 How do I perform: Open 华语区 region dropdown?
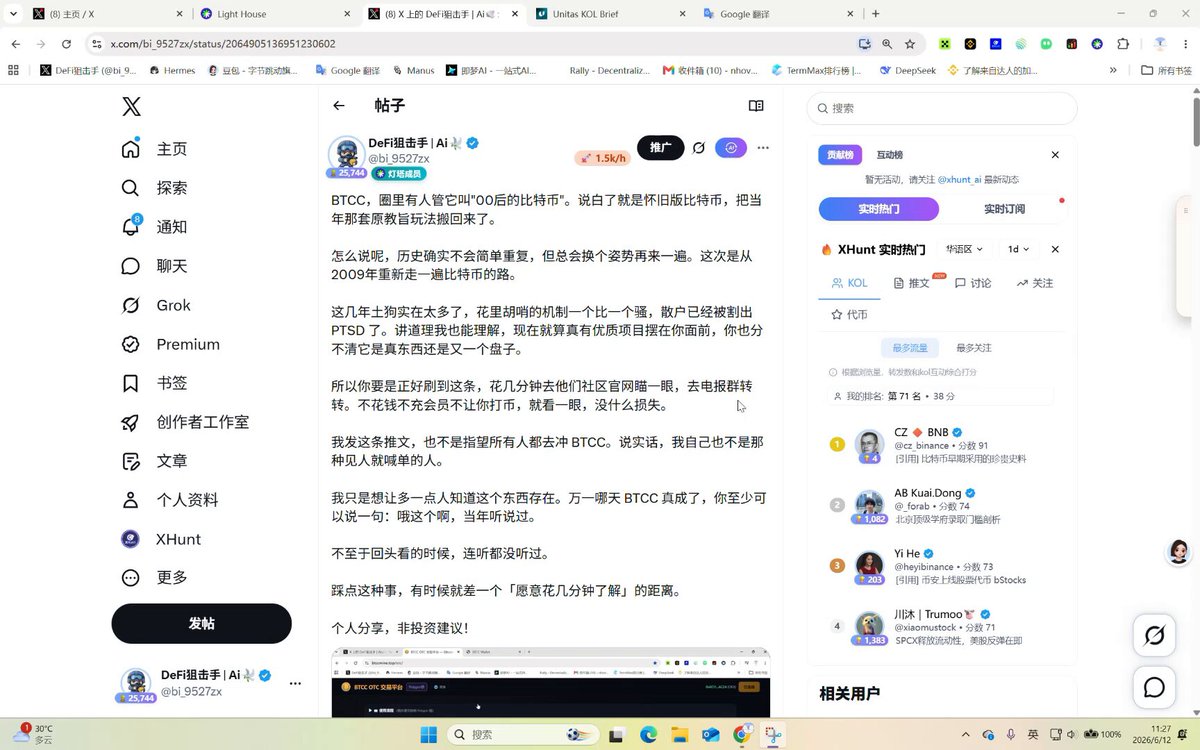[x=965, y=249]
